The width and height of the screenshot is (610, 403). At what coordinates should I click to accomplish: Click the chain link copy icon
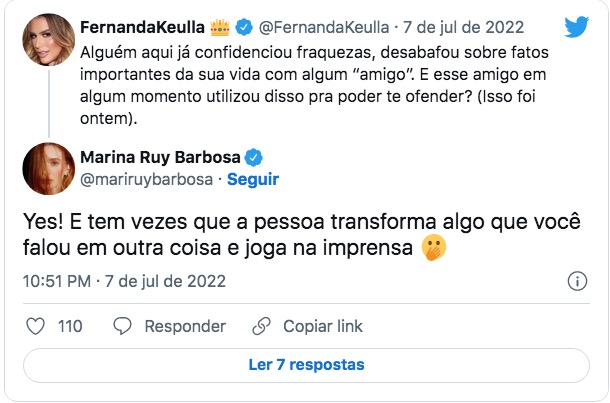click(262, 327)
